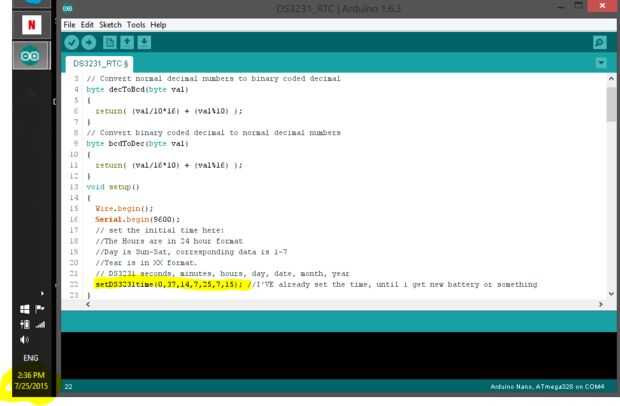620x406 pixels.
Task: Click the Arduino taskbar icon
Action: coord(30,56)
